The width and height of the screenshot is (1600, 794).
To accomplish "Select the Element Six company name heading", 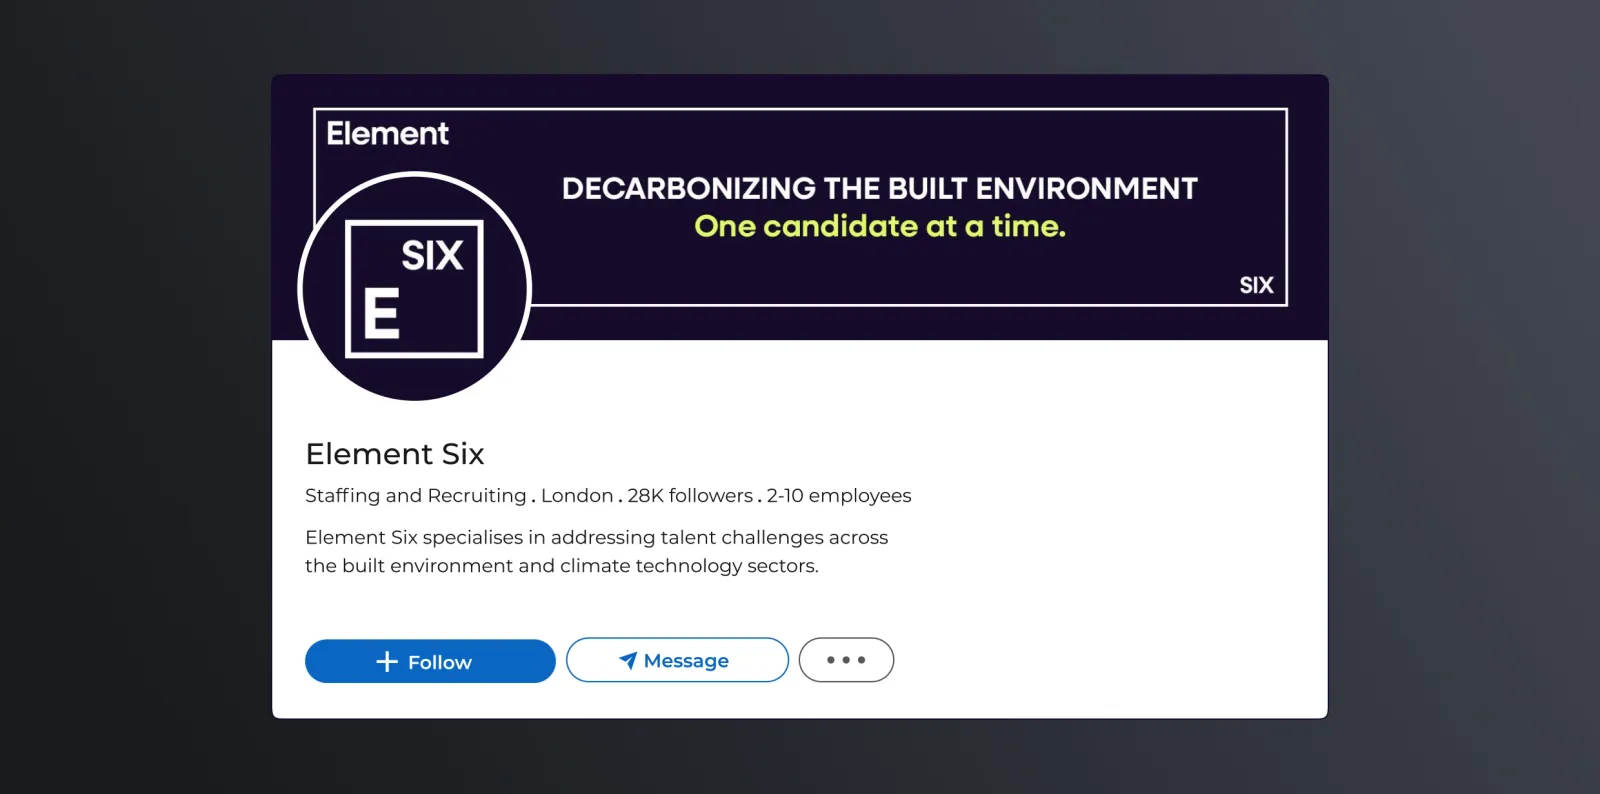I will [x=395, y=454].
